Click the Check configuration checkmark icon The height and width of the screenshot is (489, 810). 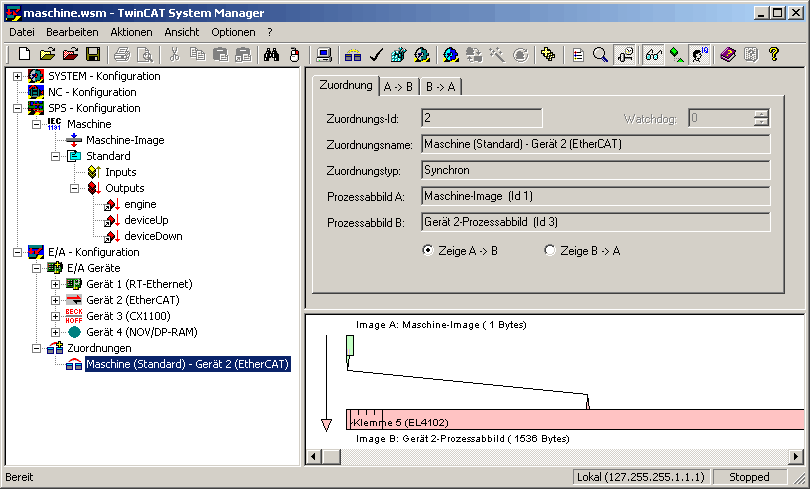tap(376, 54)
